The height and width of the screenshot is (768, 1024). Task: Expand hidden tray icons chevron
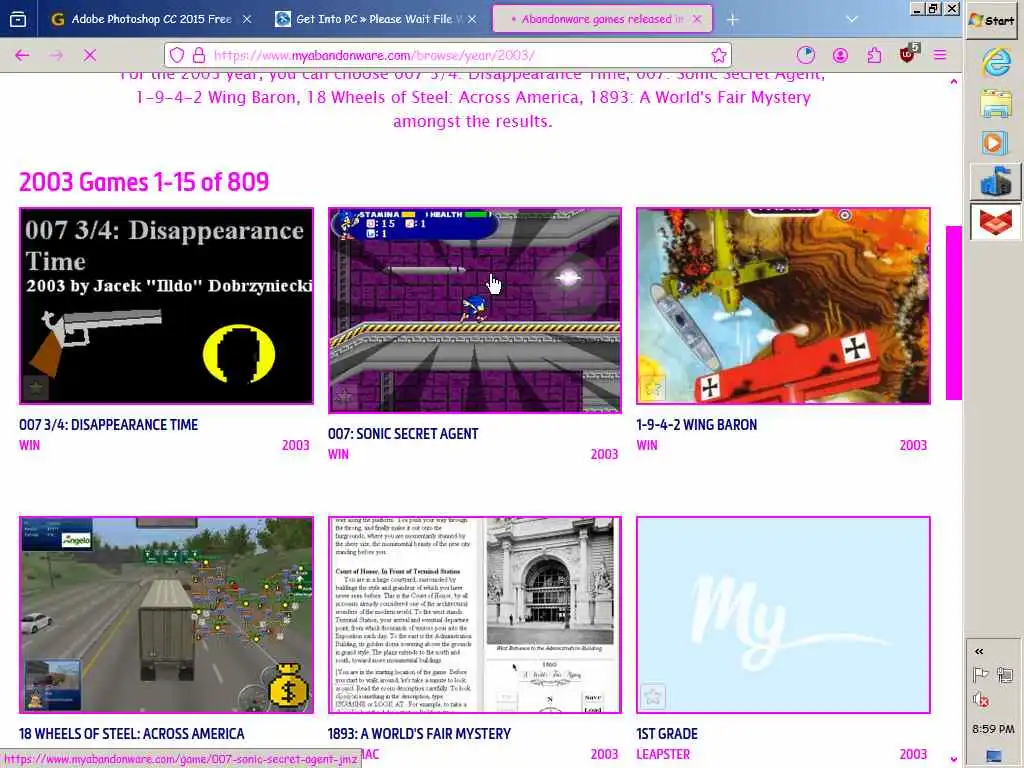(x=978, y=651)
